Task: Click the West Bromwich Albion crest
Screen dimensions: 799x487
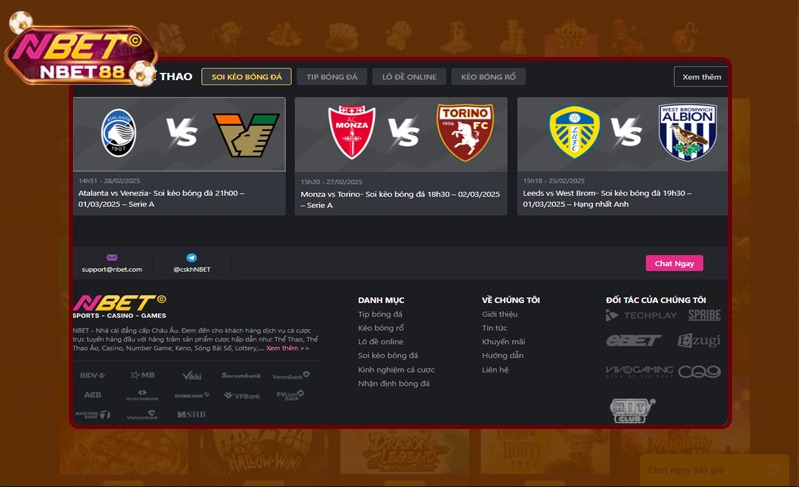Action: (687, 132)
